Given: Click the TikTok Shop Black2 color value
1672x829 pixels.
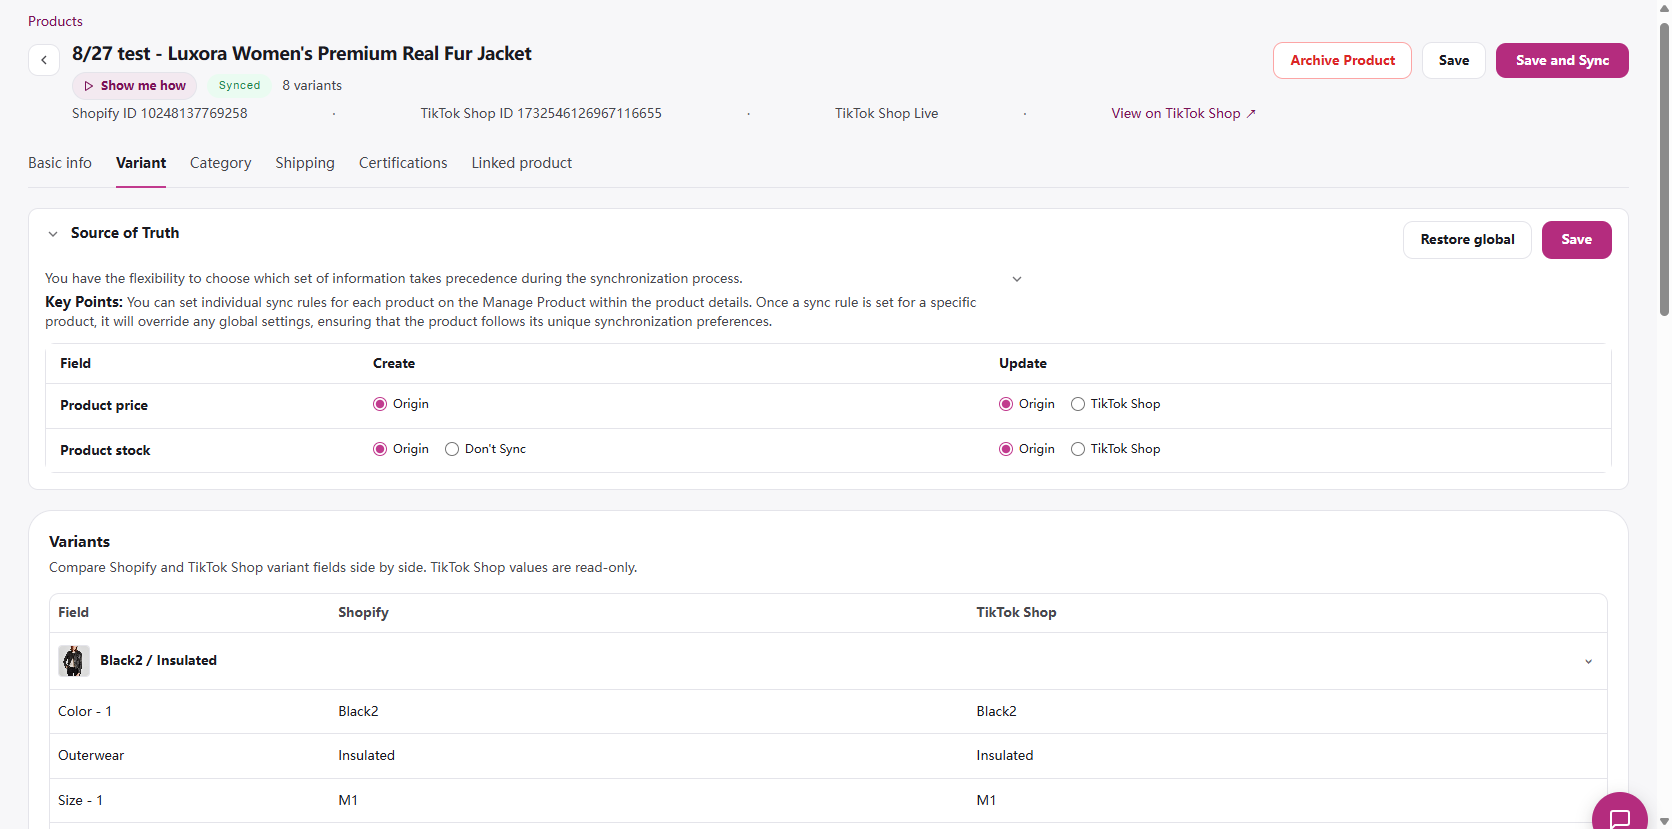Looking at the screenshot, I should [x=996, y=712].
